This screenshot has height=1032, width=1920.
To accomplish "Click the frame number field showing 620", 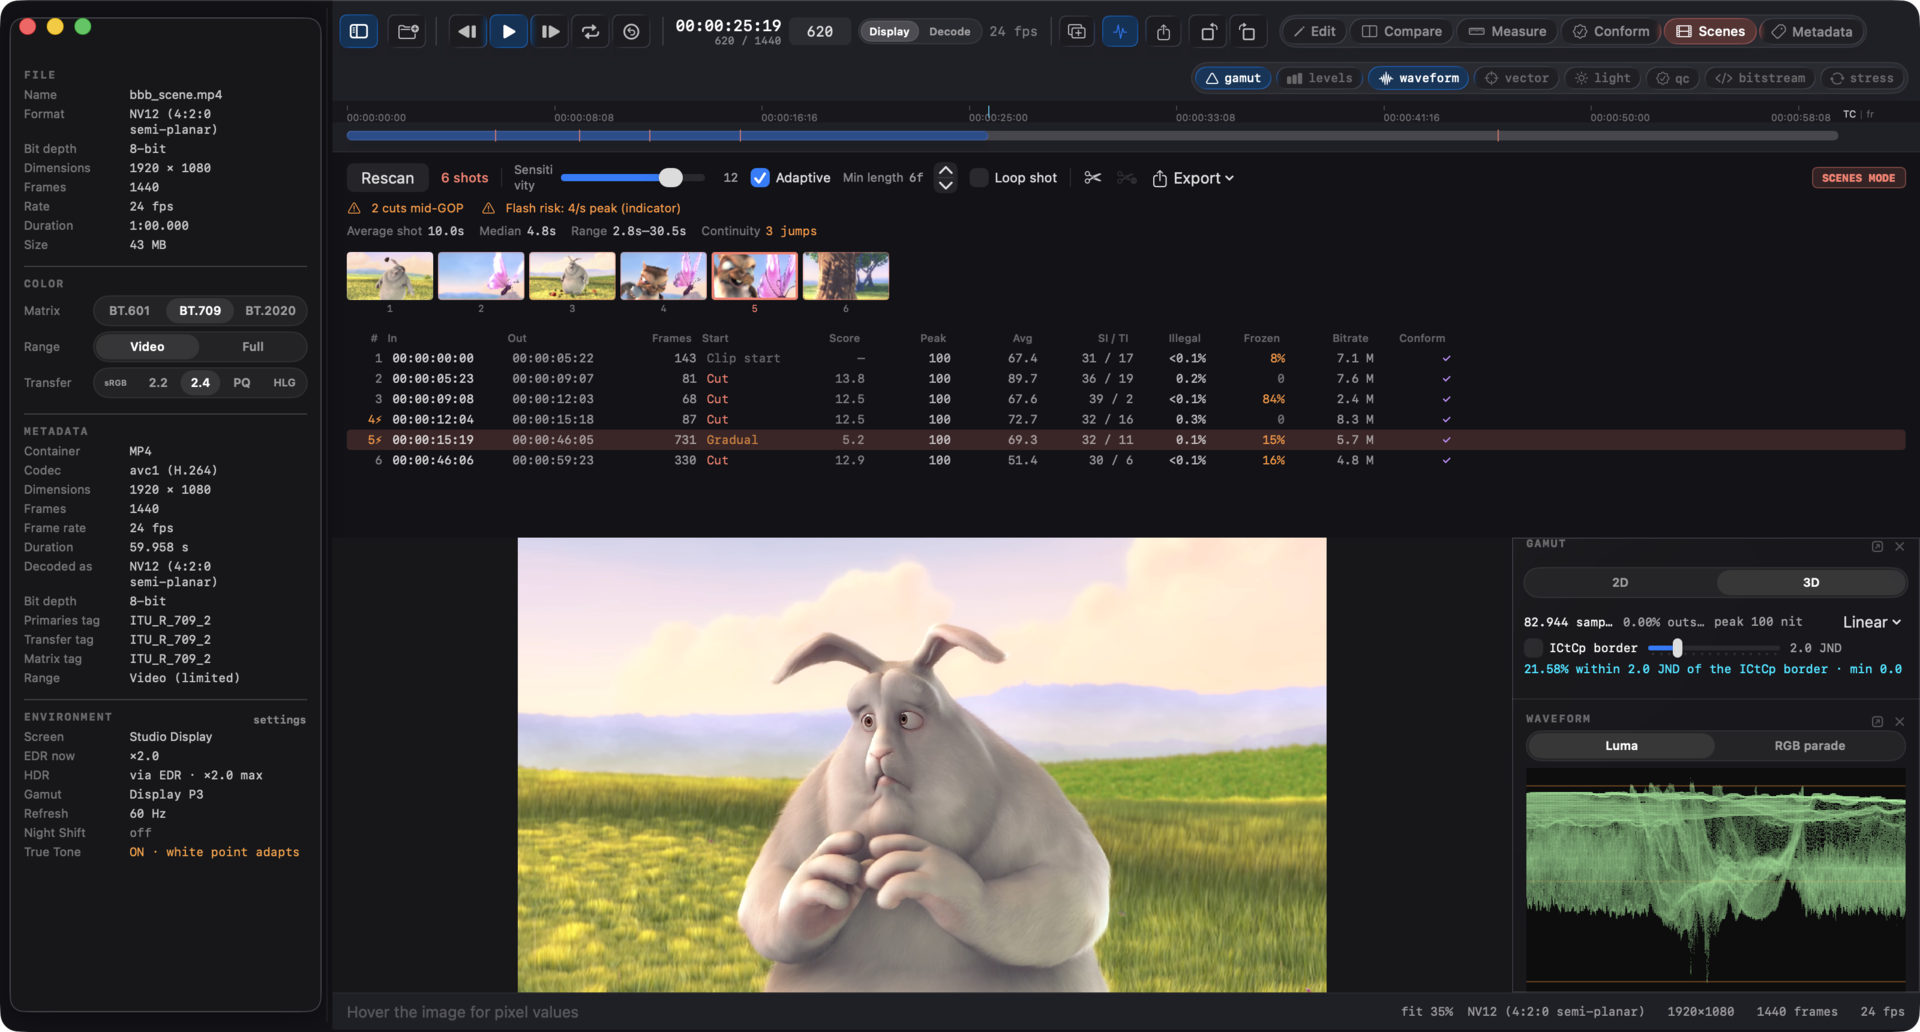I will coord(820,31).
